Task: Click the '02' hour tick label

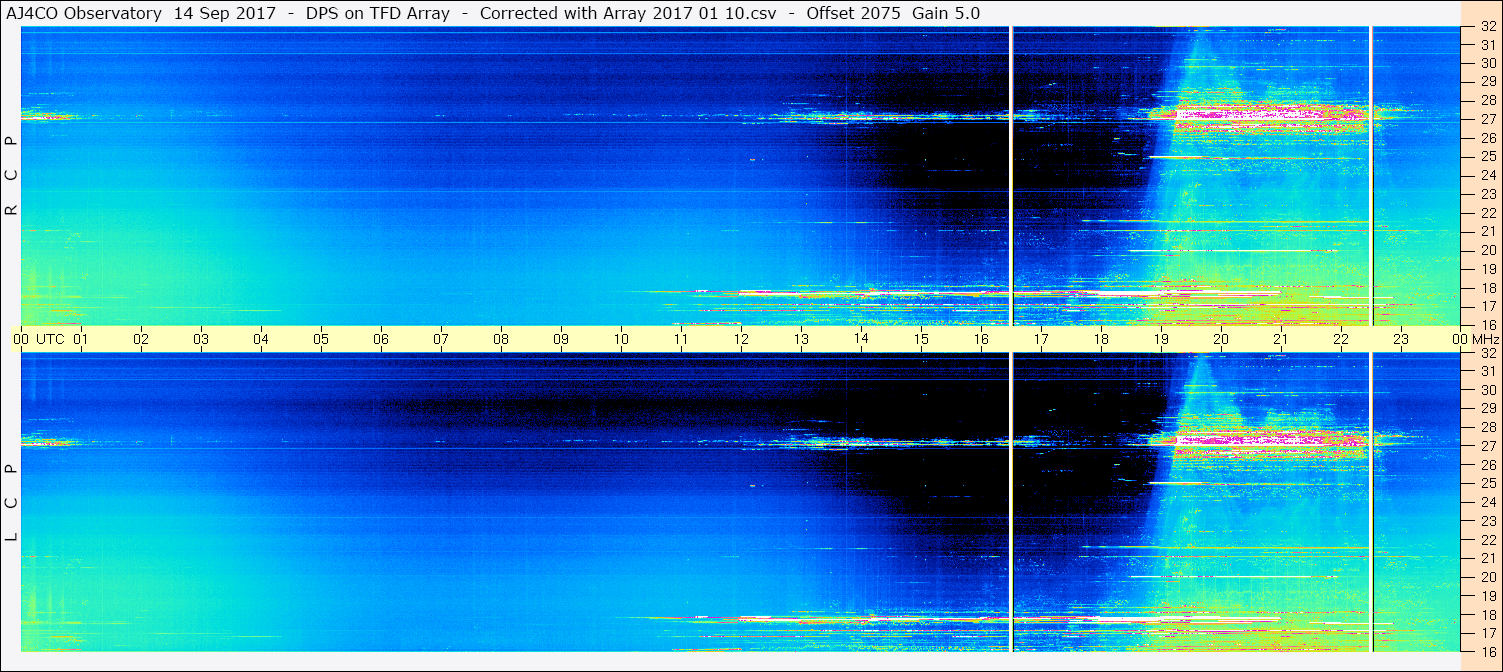Action: coord(141,339)
